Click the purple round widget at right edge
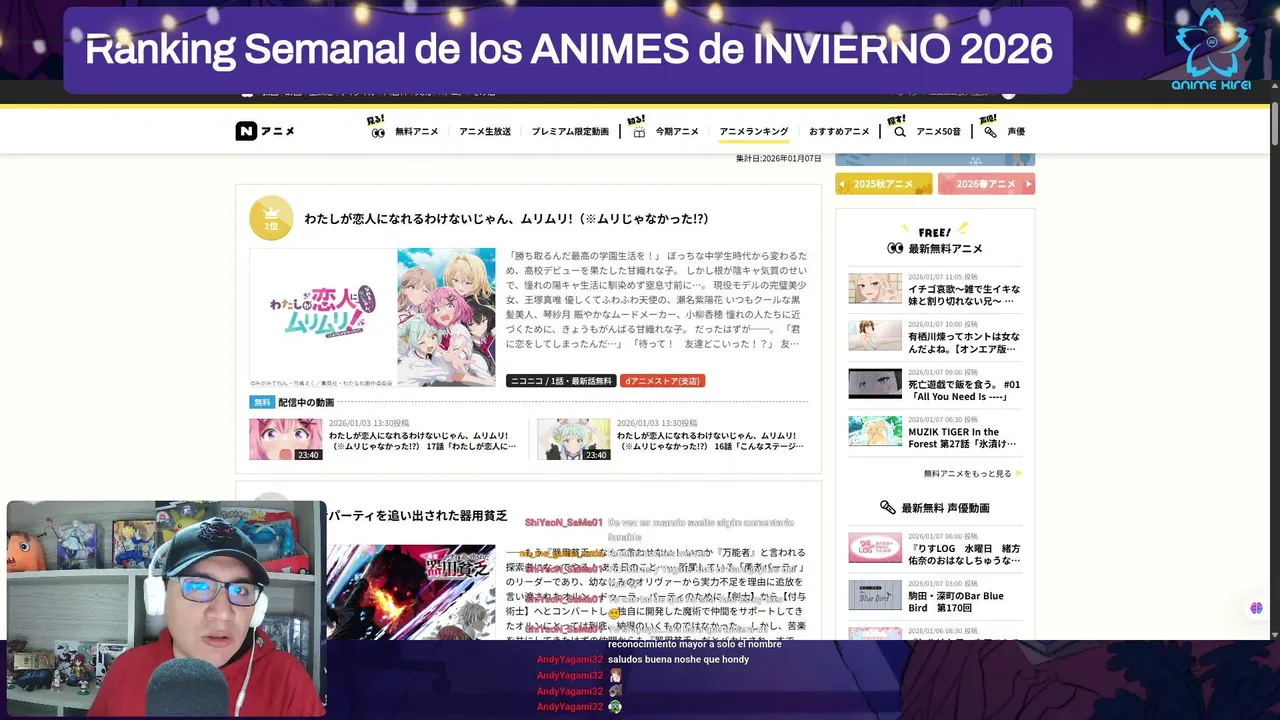Screen dimensions: 1280x720 1256,608
